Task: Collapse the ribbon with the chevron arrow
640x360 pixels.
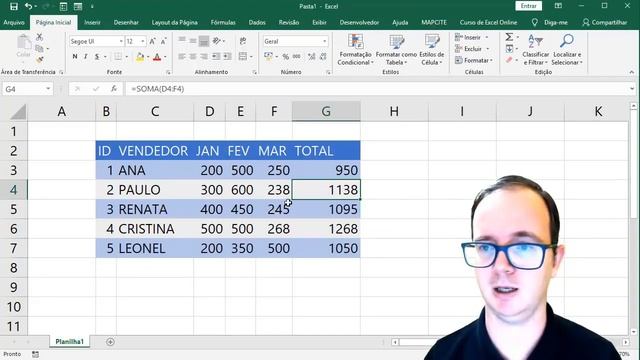Action: (x=631, y=72)
